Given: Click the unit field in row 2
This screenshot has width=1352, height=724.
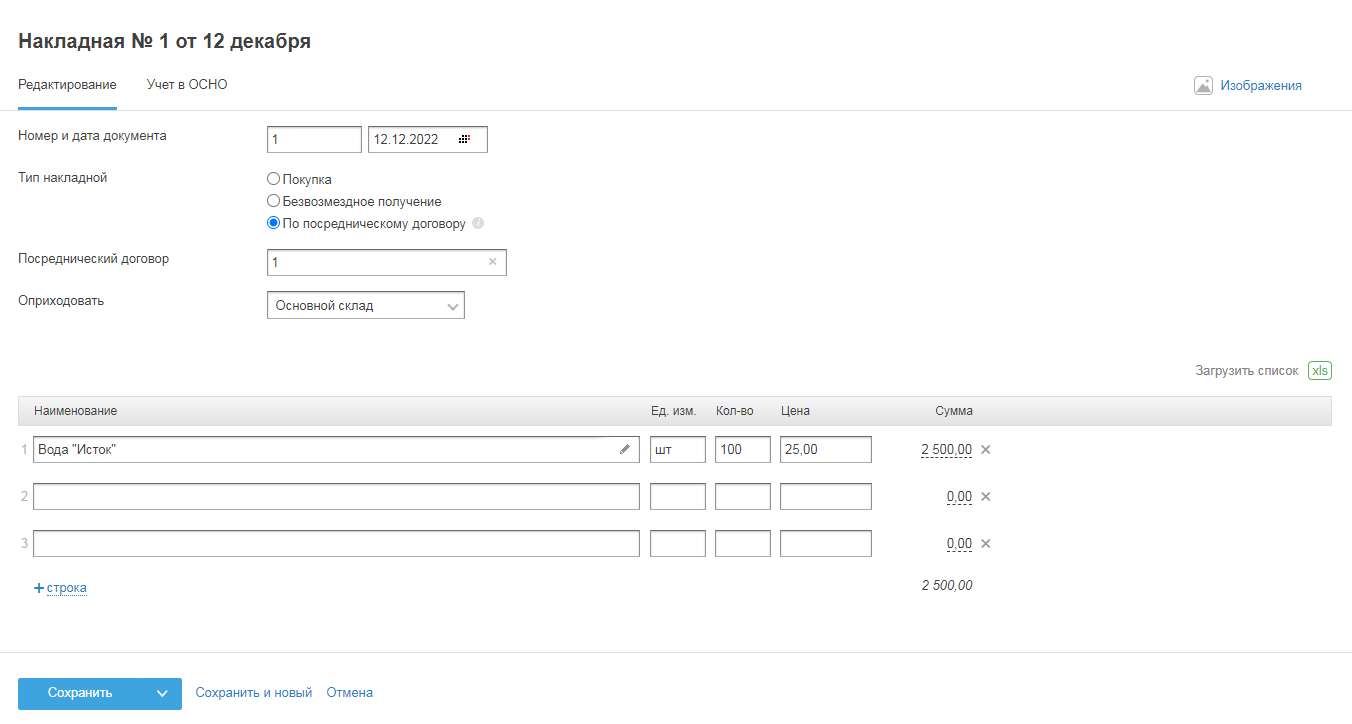Looking at the screenshot, I should [x=678, y=497].
